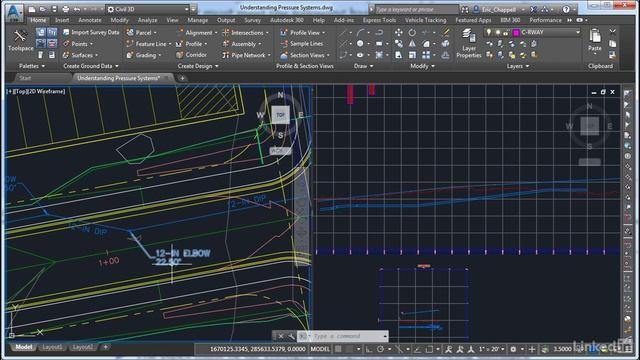Click the Cut icon in Clipboard panel
Screen dimensions: 640x360
pyautogui.click(x=612, y=32)
